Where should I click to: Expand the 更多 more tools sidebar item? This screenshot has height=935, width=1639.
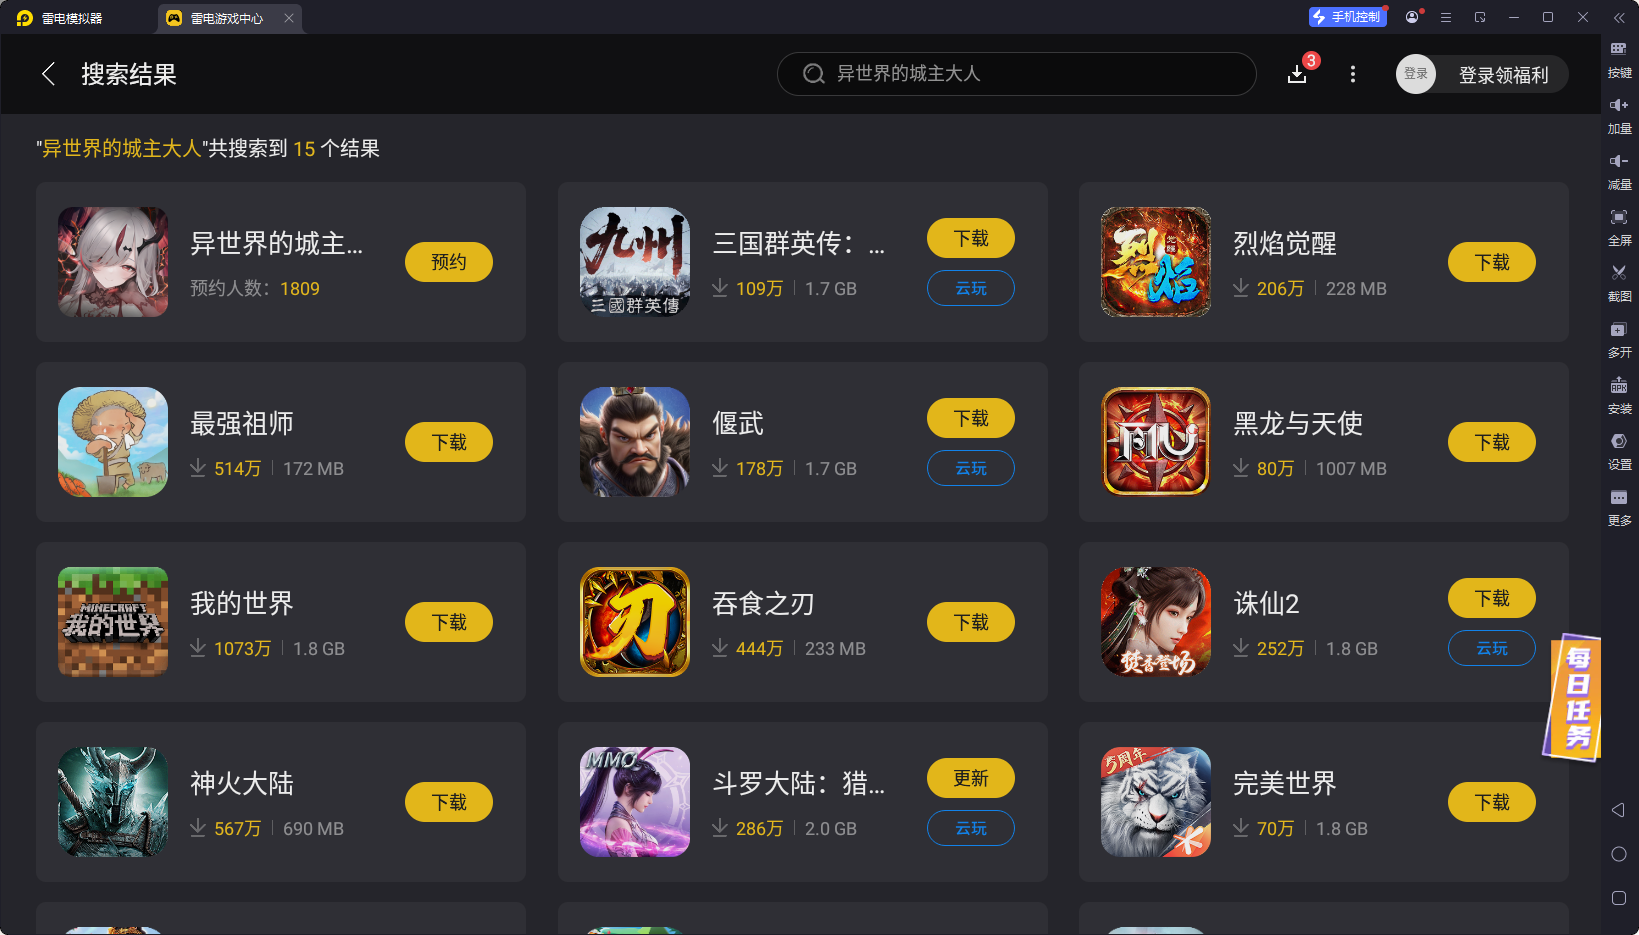[1619, 507]
